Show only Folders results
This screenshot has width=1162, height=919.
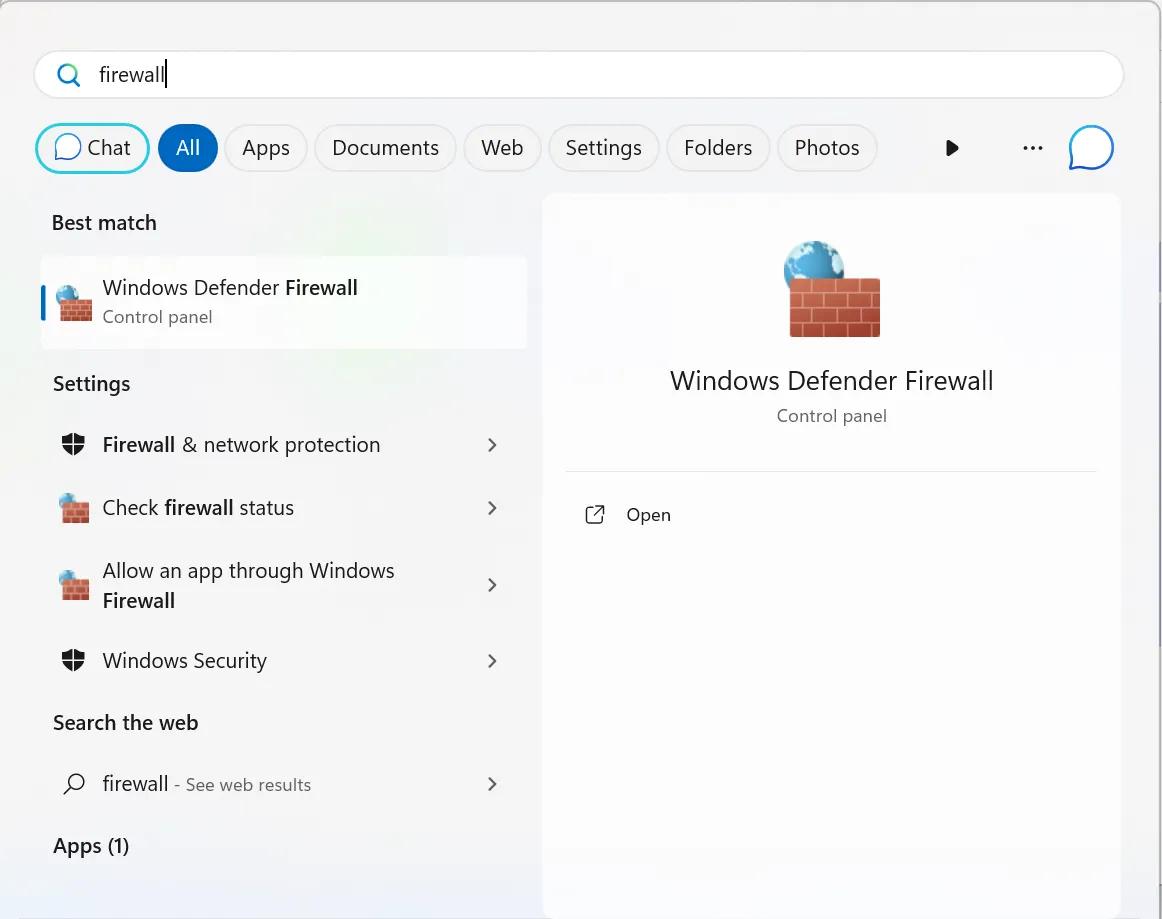(718, 148)
